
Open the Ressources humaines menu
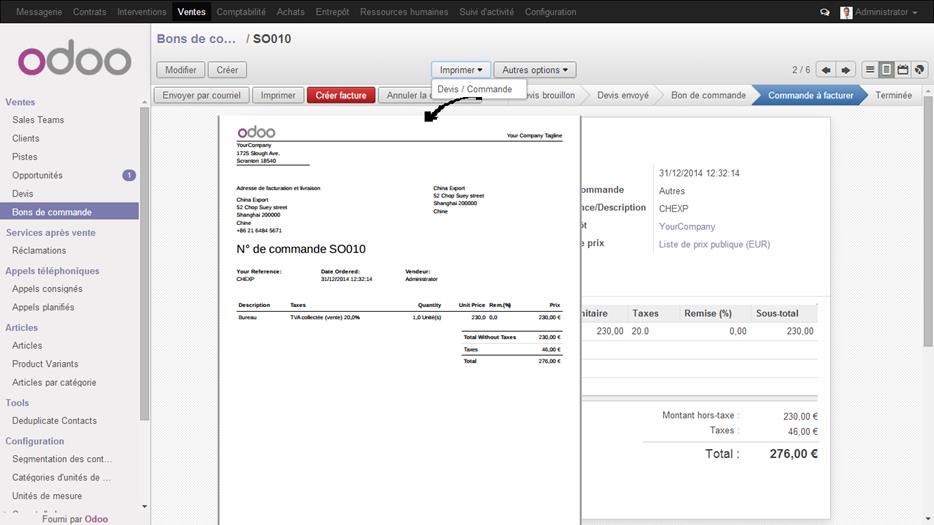pyautogui.click(x=404, y=12)
